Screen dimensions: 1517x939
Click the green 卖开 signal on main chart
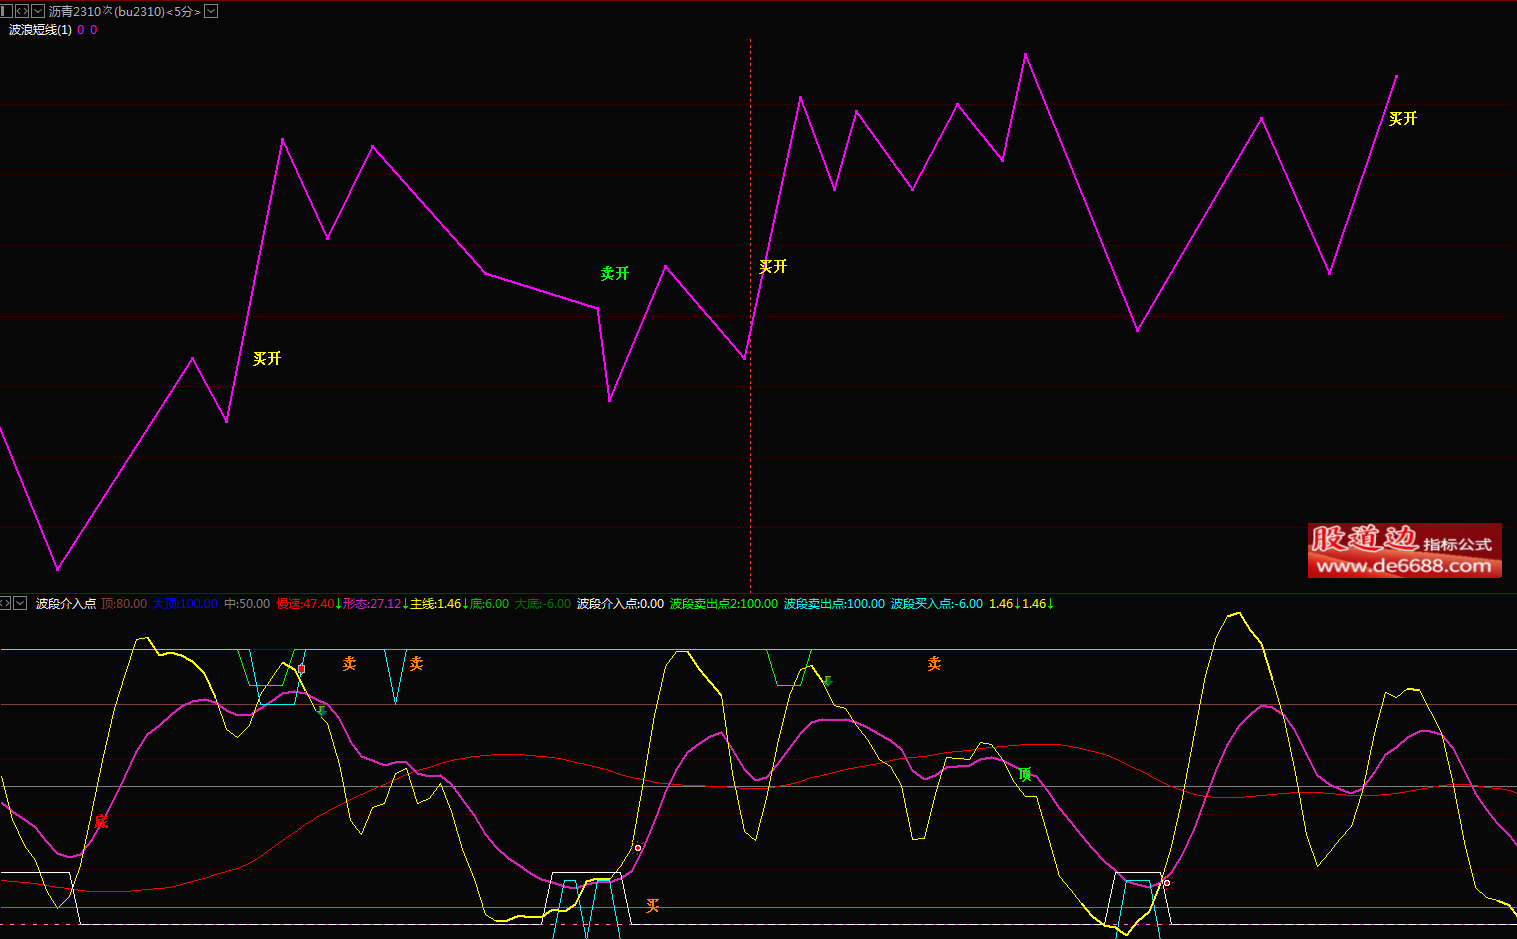tap(615, 274)
